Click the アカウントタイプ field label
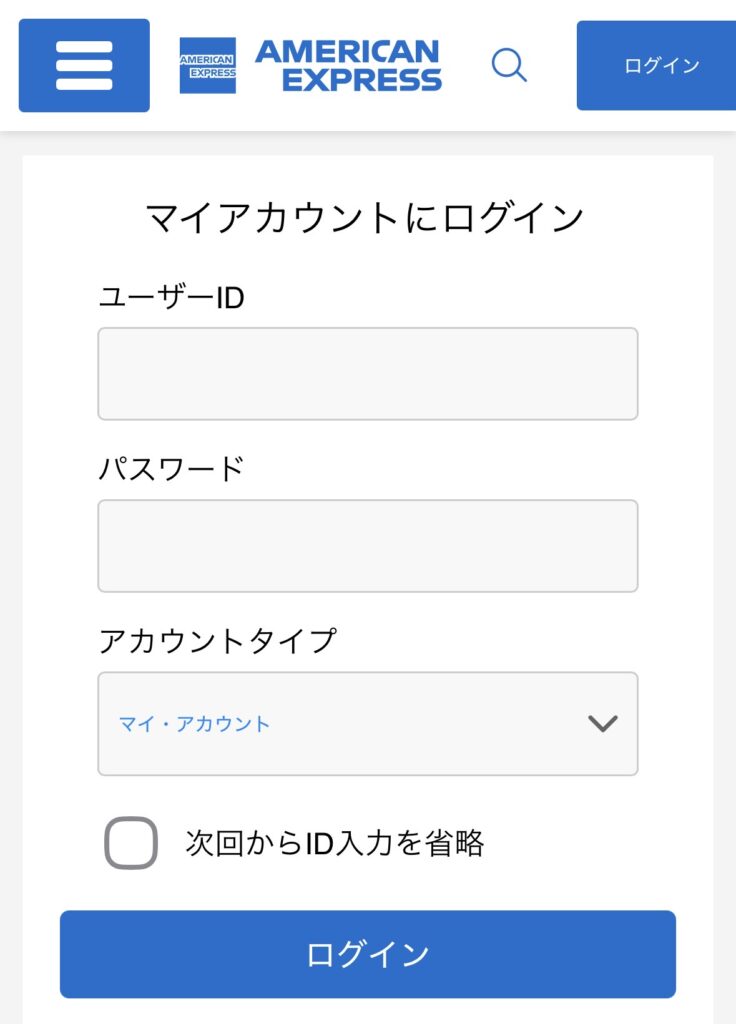This screenshot has height=1024, width=736. click(x=217, y=640)
